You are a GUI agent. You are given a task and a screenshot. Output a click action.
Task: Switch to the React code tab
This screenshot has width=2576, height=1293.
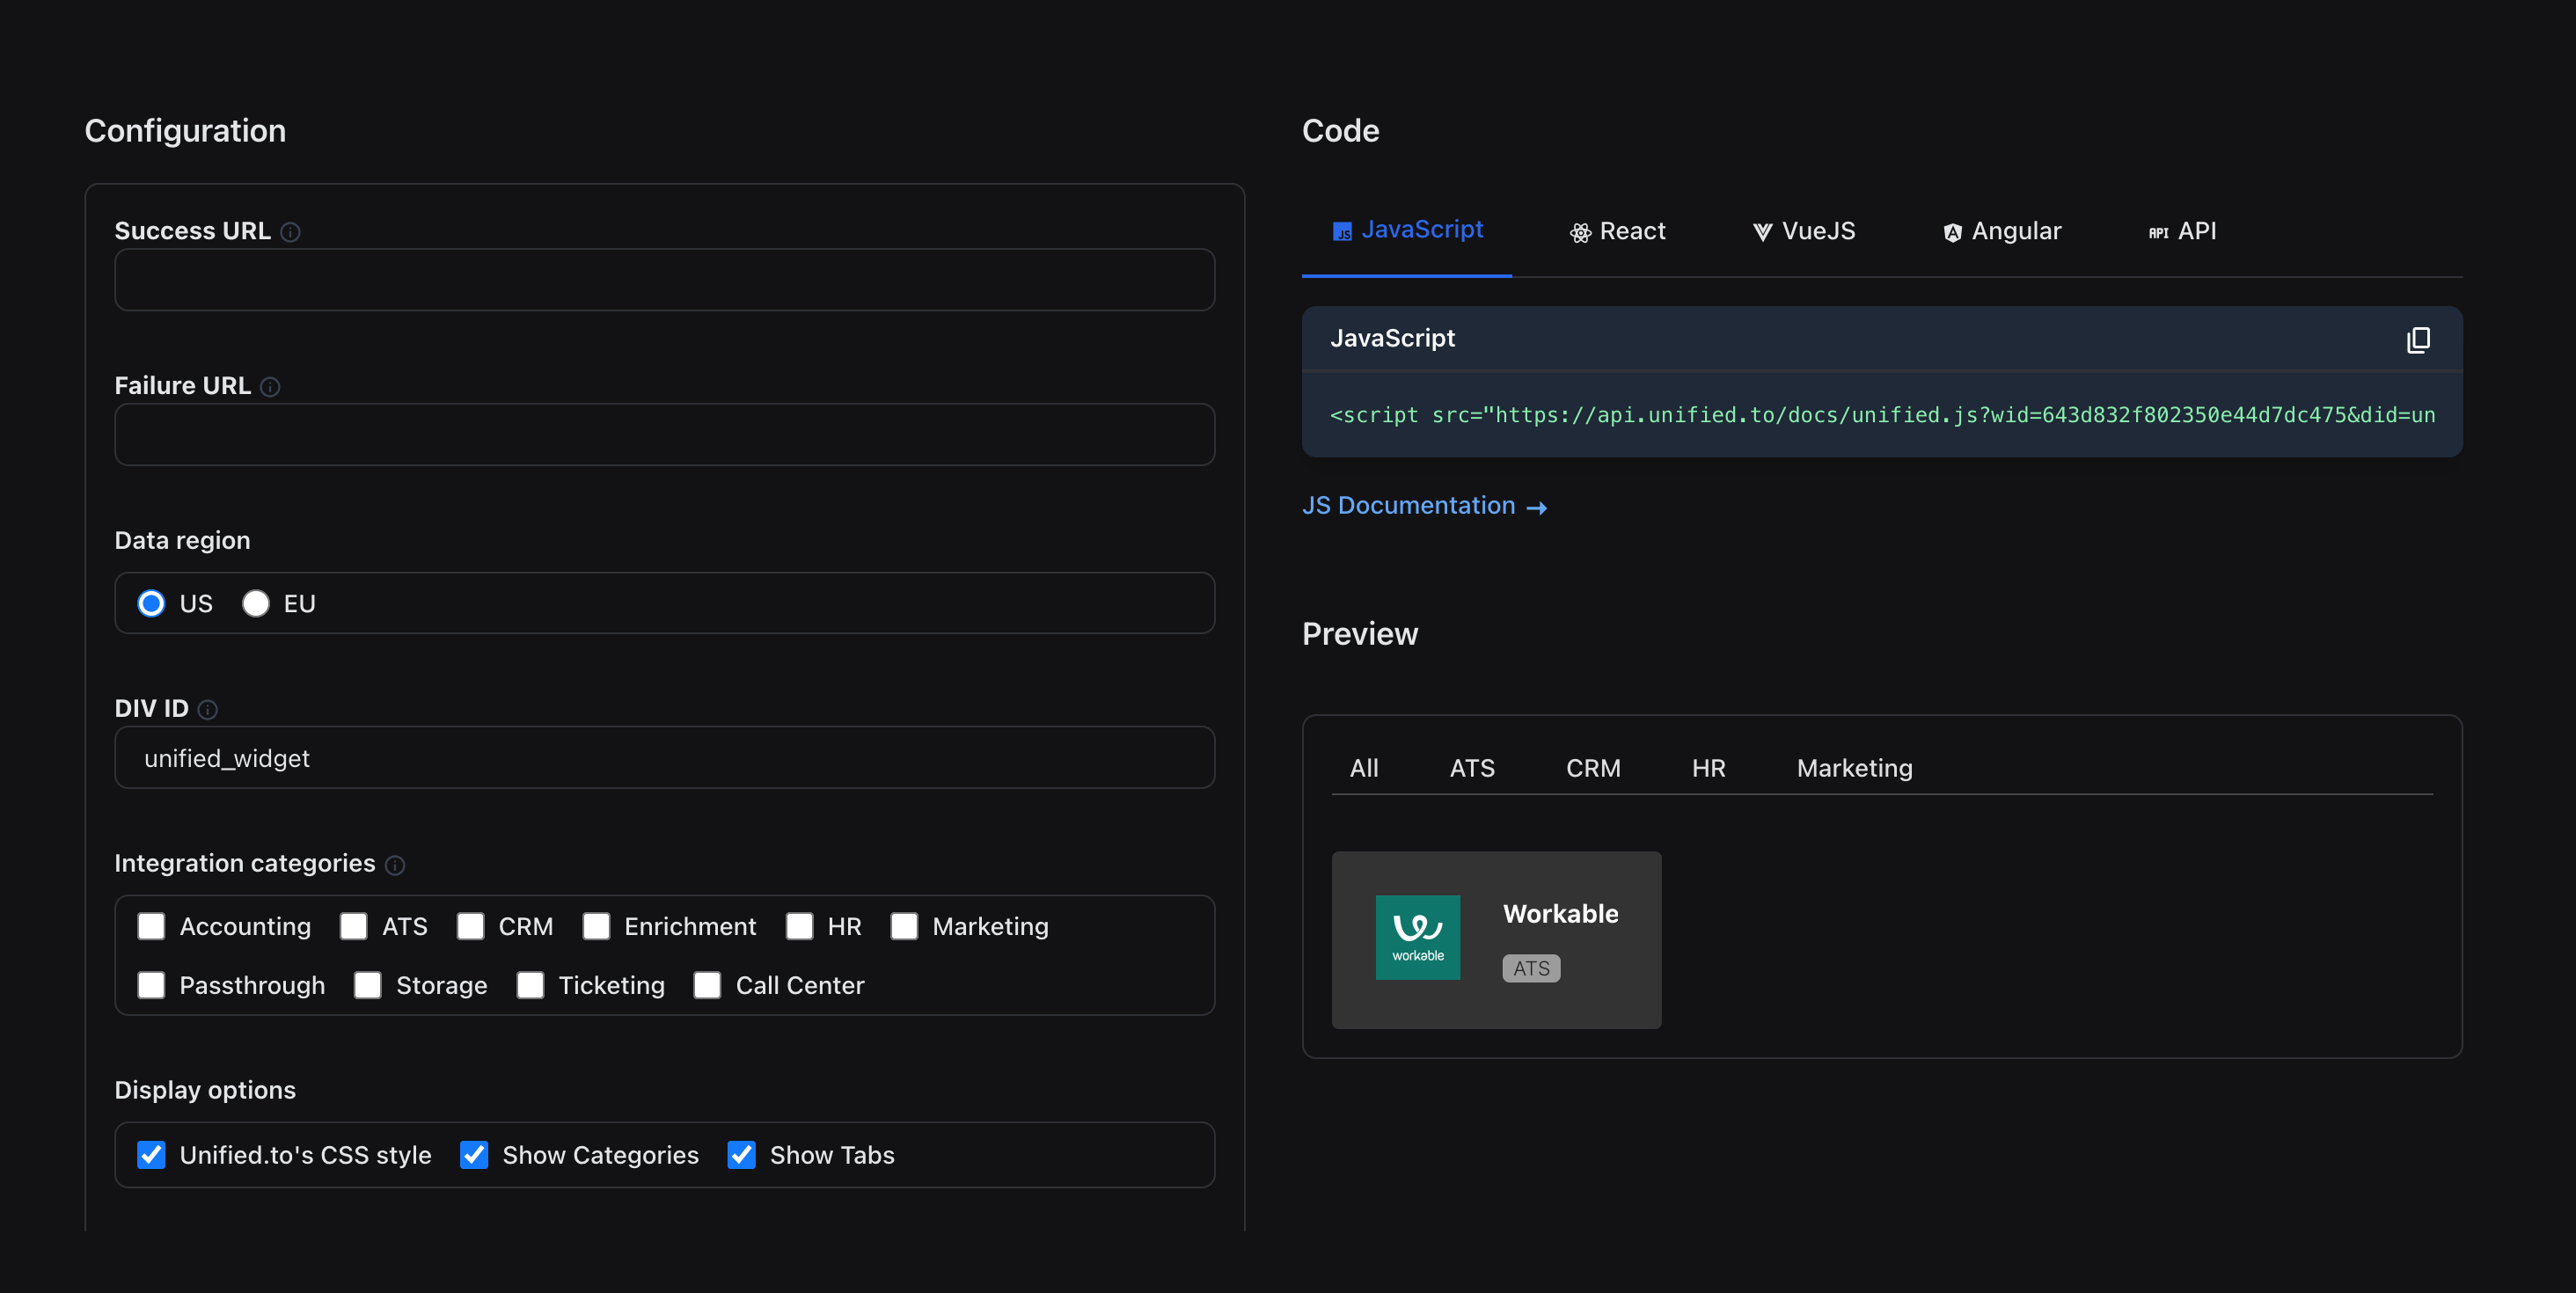[1617, 232]
